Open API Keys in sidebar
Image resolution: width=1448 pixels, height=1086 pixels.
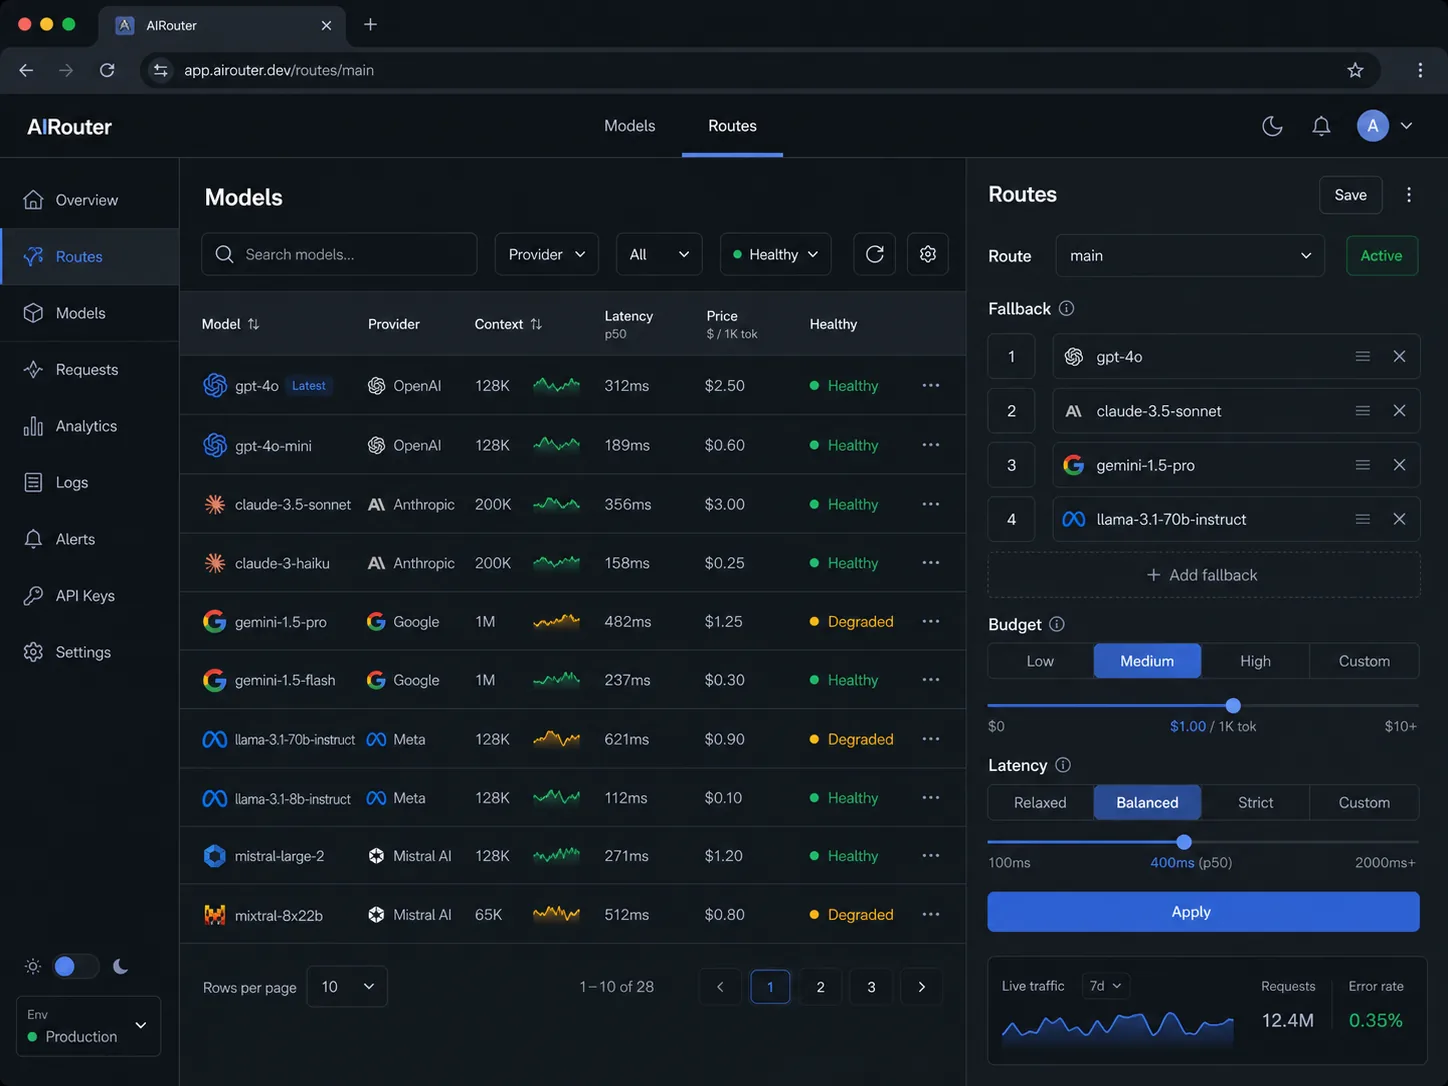(90, 595)
